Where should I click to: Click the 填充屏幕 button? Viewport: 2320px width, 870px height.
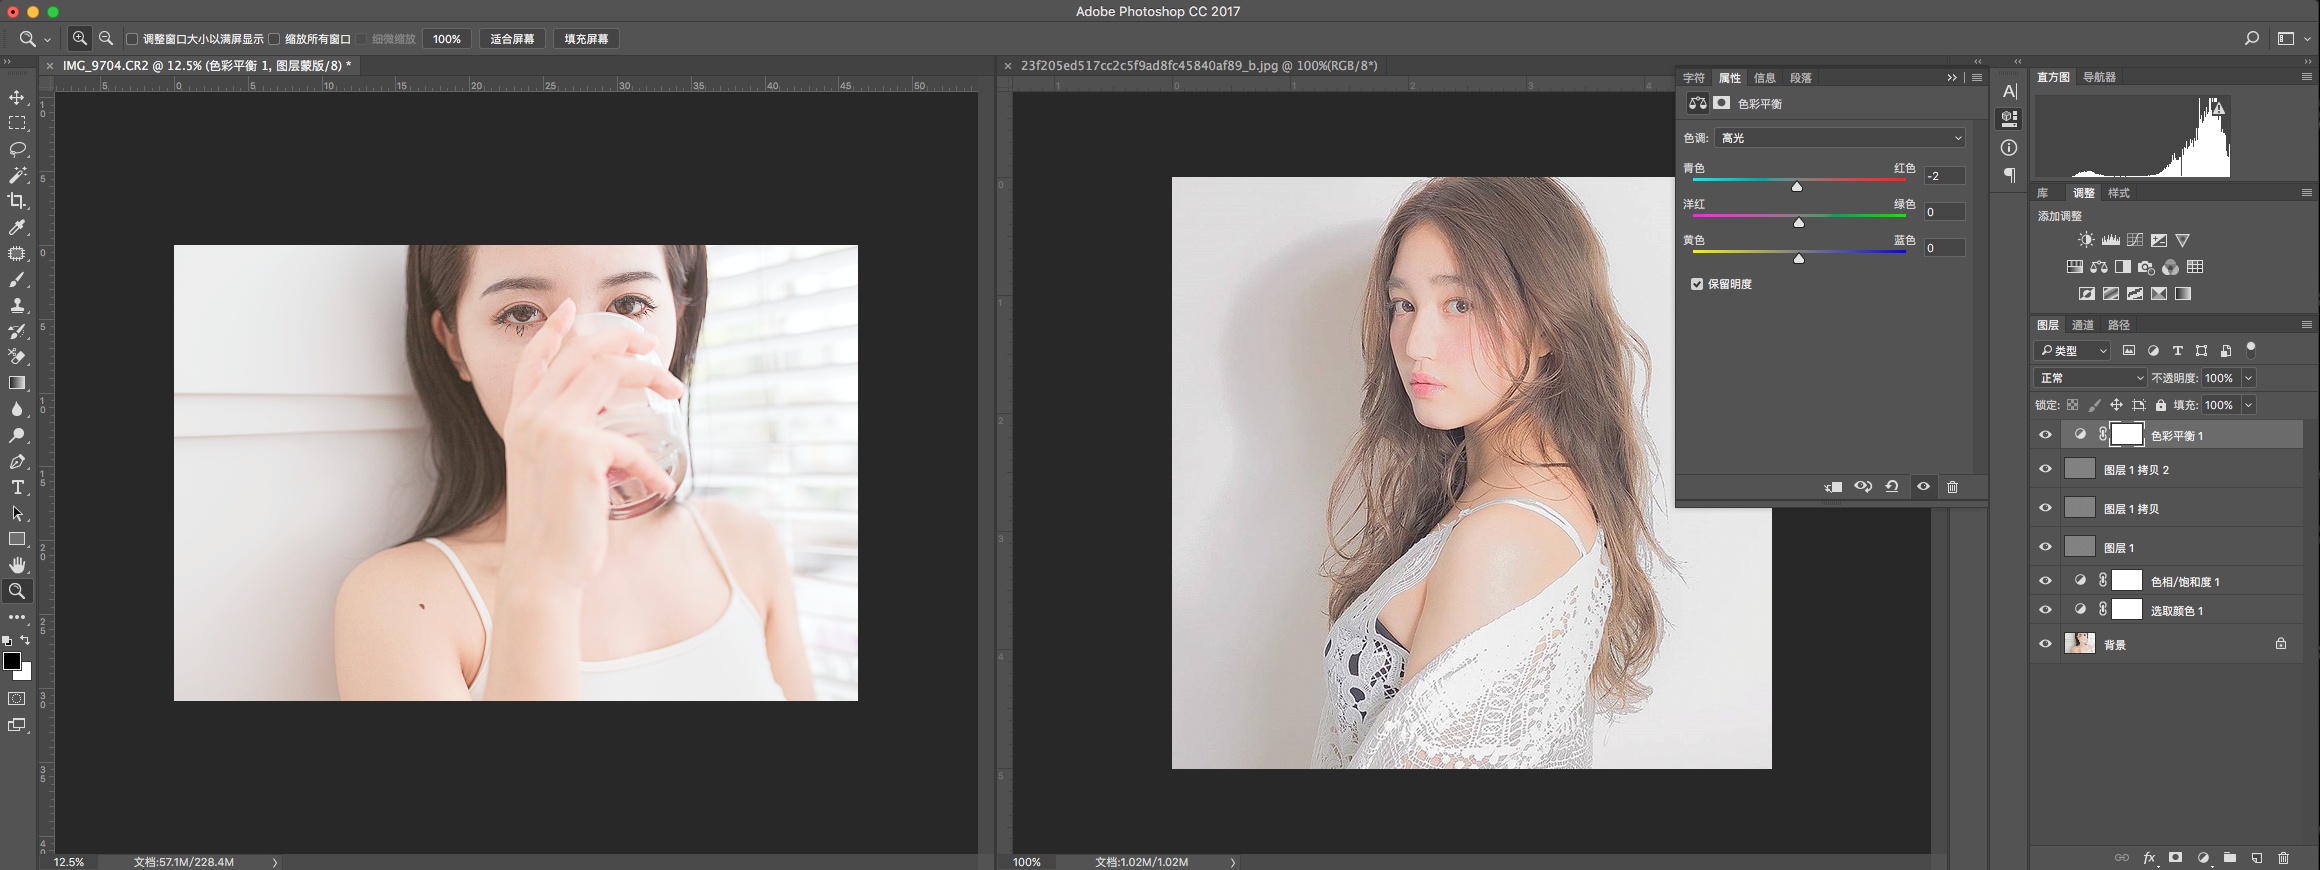tap(586, 39)
